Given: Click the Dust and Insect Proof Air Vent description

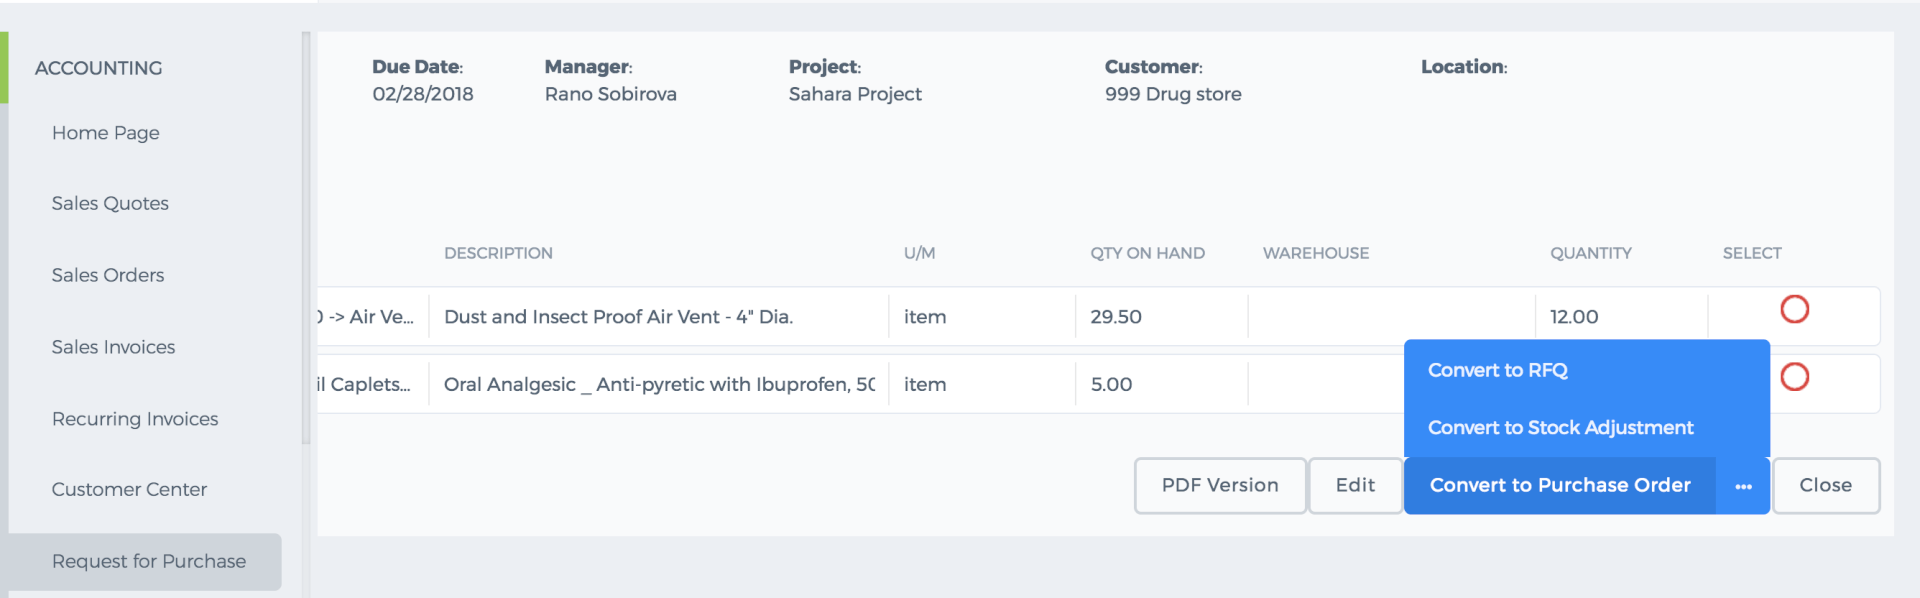Looking at the screenshot, I should tap(618, 317).
